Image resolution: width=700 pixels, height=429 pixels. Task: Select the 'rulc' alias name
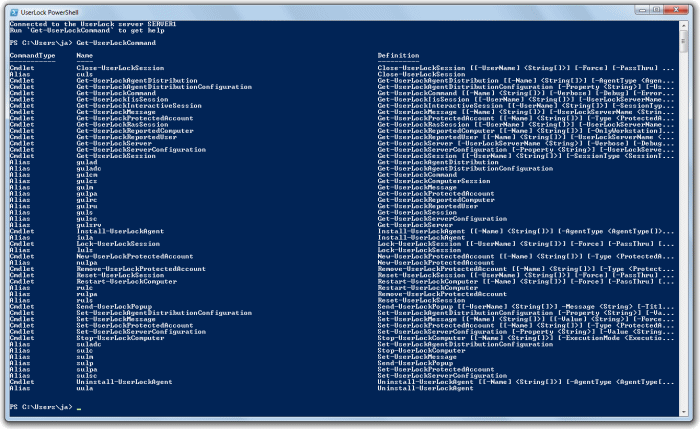click(x=84, y=287)
